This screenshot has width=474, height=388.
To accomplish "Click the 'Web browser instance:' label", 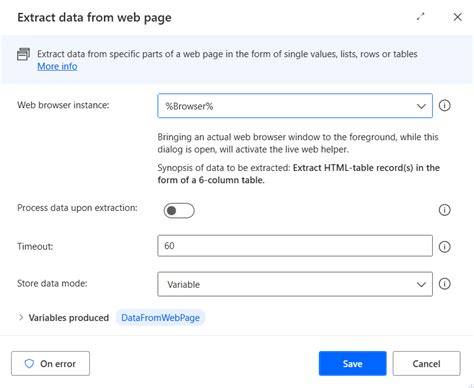I will [x=63, y=105].
